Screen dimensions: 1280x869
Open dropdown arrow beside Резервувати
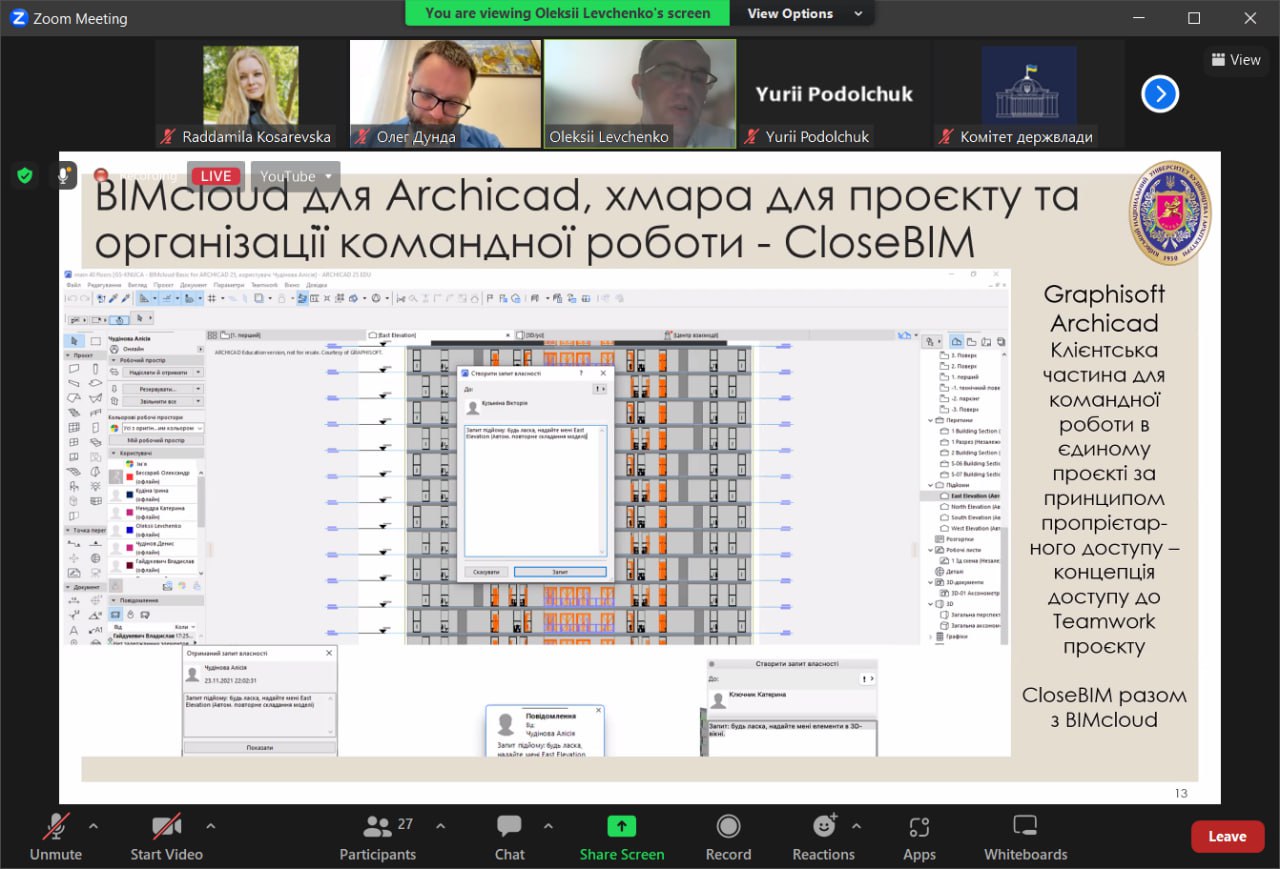[198, 389]
